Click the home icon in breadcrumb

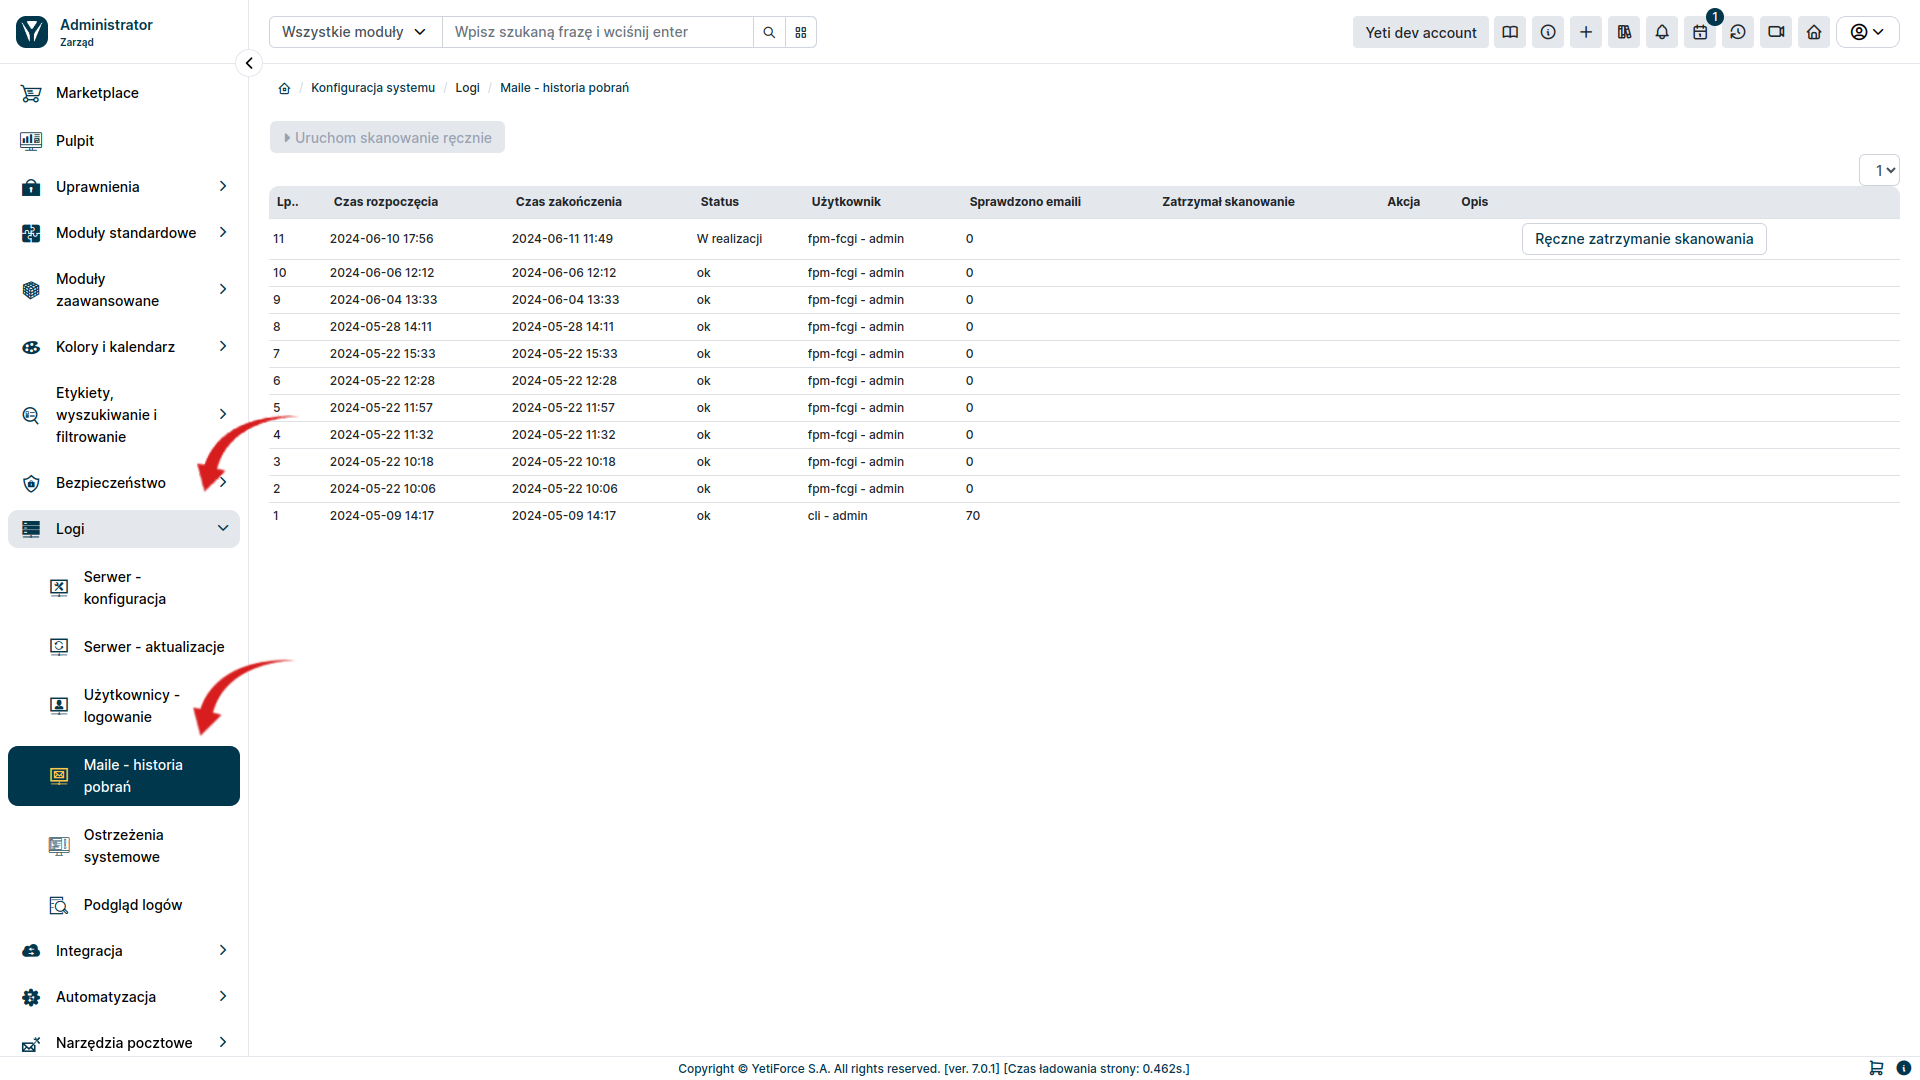pyautogui.click(x=284, y=88)
